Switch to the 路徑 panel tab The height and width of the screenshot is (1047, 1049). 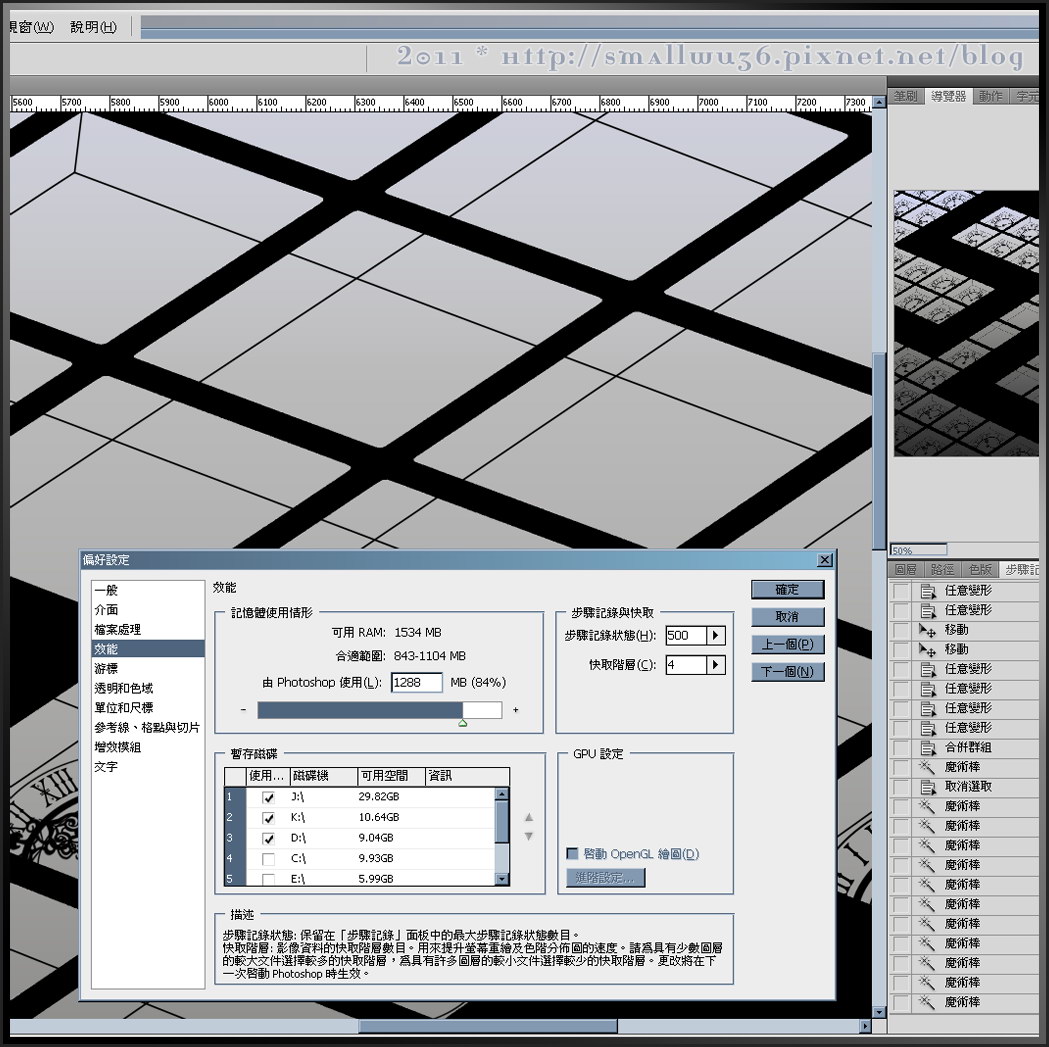point(943,569)
